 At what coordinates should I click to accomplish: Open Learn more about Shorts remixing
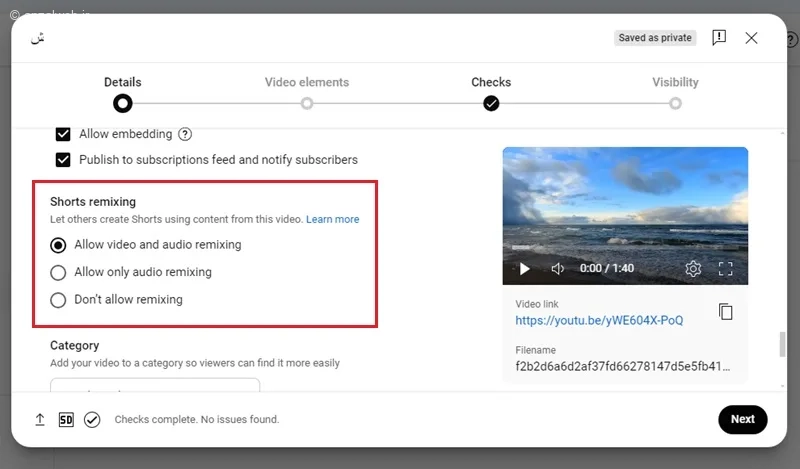tap(333, 219)
